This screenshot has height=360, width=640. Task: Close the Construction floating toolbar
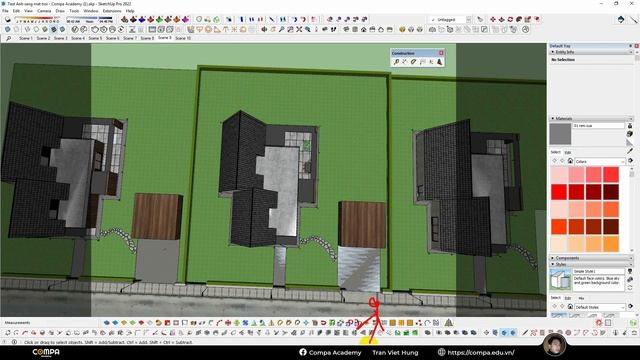tap(441, 53)
